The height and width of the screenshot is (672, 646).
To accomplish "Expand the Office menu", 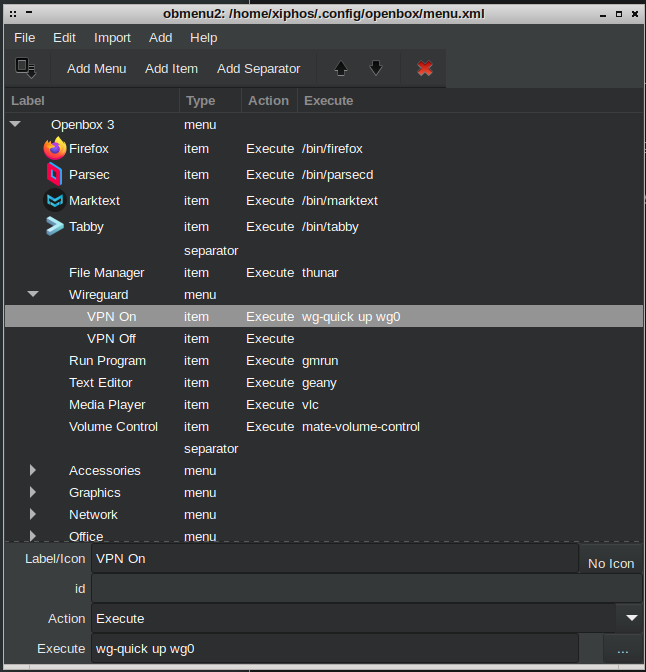I will click(33, 536).
